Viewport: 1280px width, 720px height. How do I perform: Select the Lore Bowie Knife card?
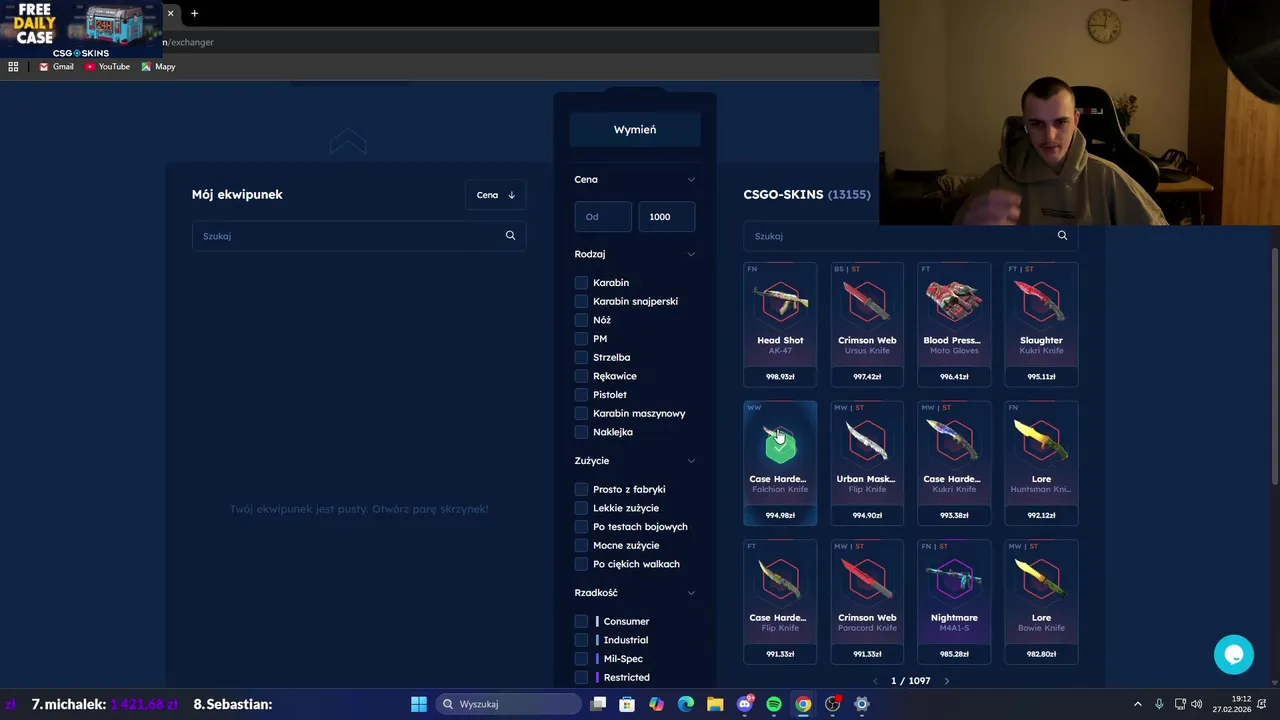[1041, 602]
